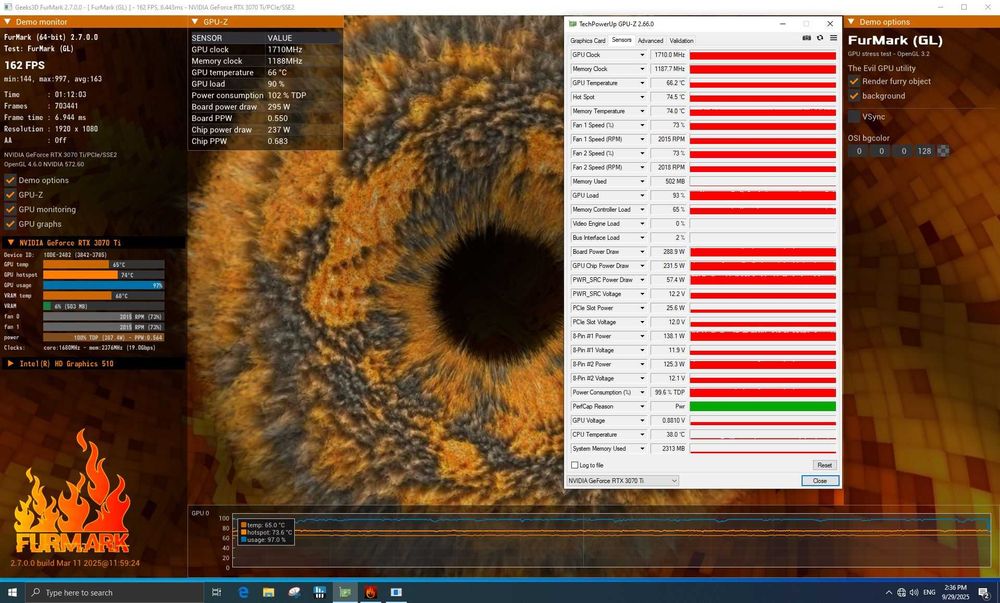This screenshot has width=1000, height=603.
Task: Open the notification center icon
Action: point(983,593)
